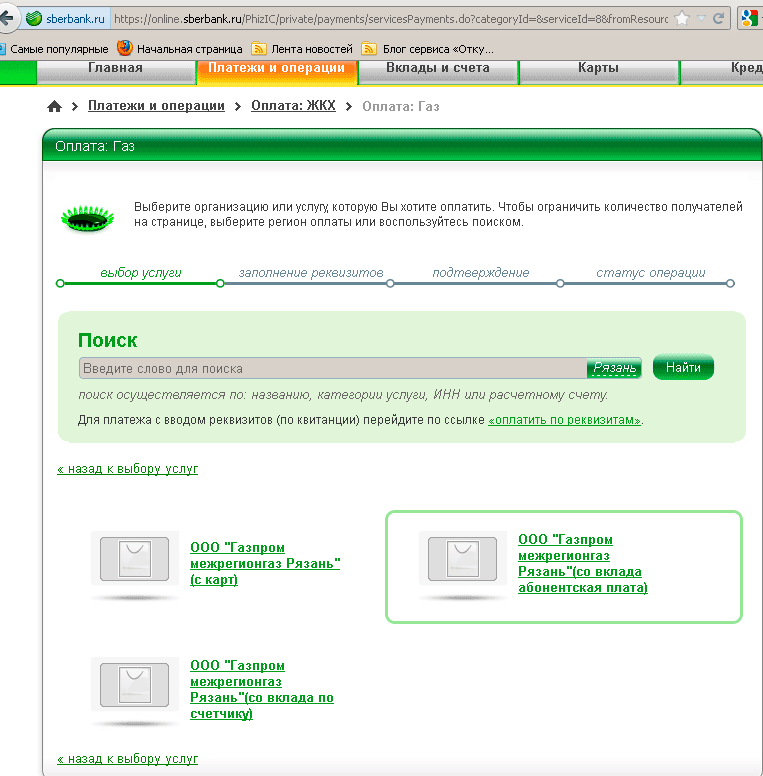Click thumbnail for Газпром со вклада абонентская плата
Screen dimensions: 763x776
tap(462, 558)
